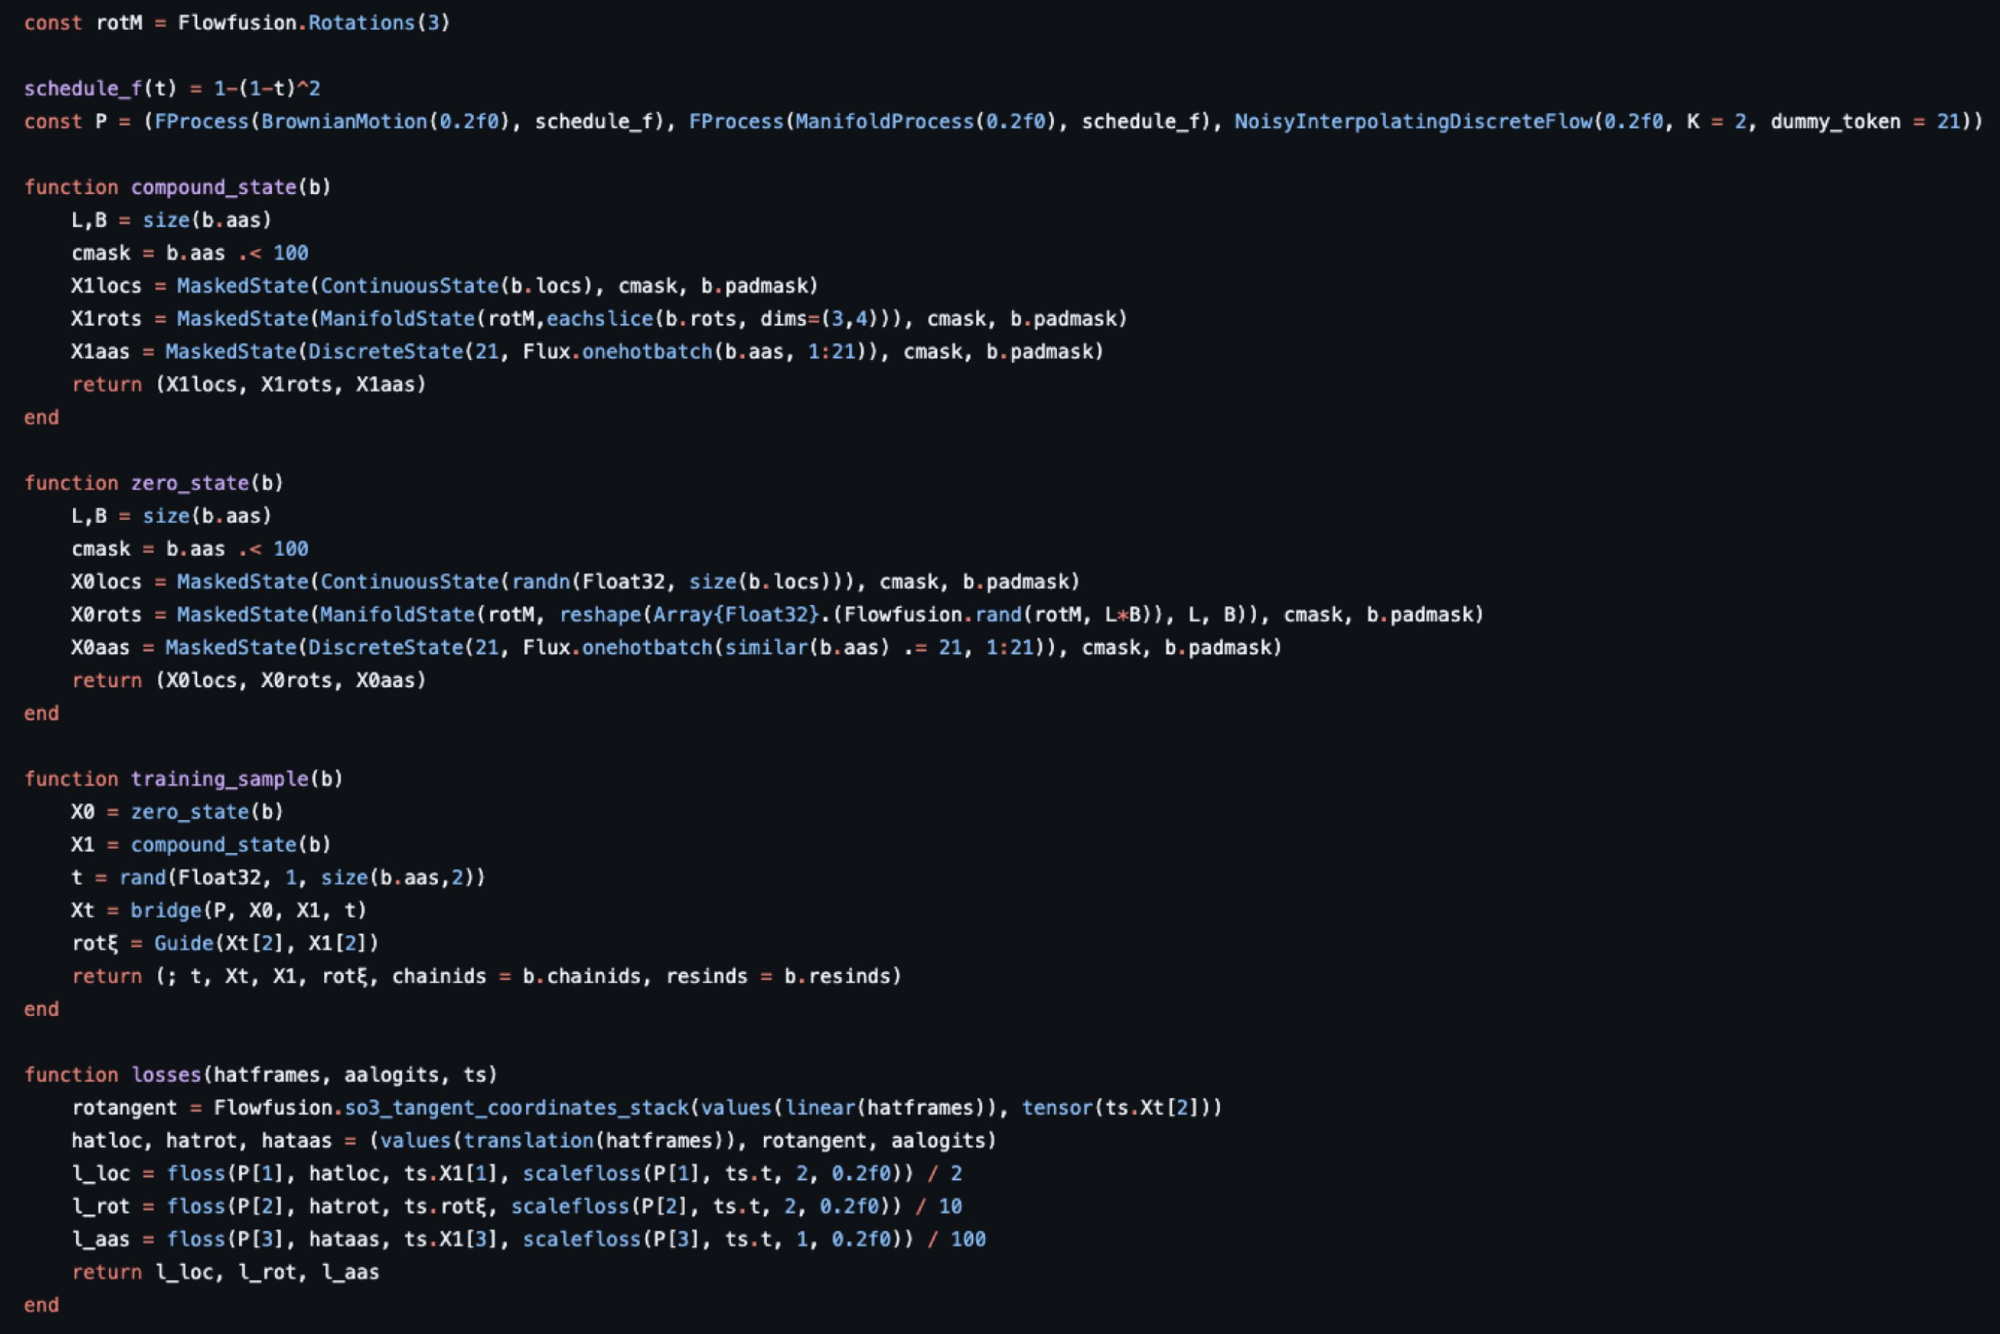The width and height of the screenshot is (2000, 1334).
Task: Click Rotations in the first line
Action: tap(361, 22)
